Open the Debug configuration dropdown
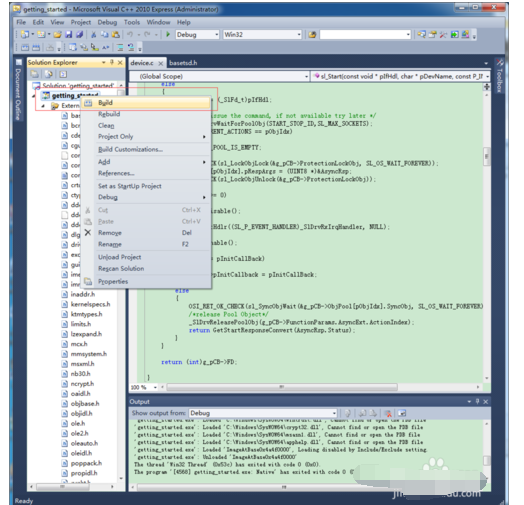 pos(217,34)
